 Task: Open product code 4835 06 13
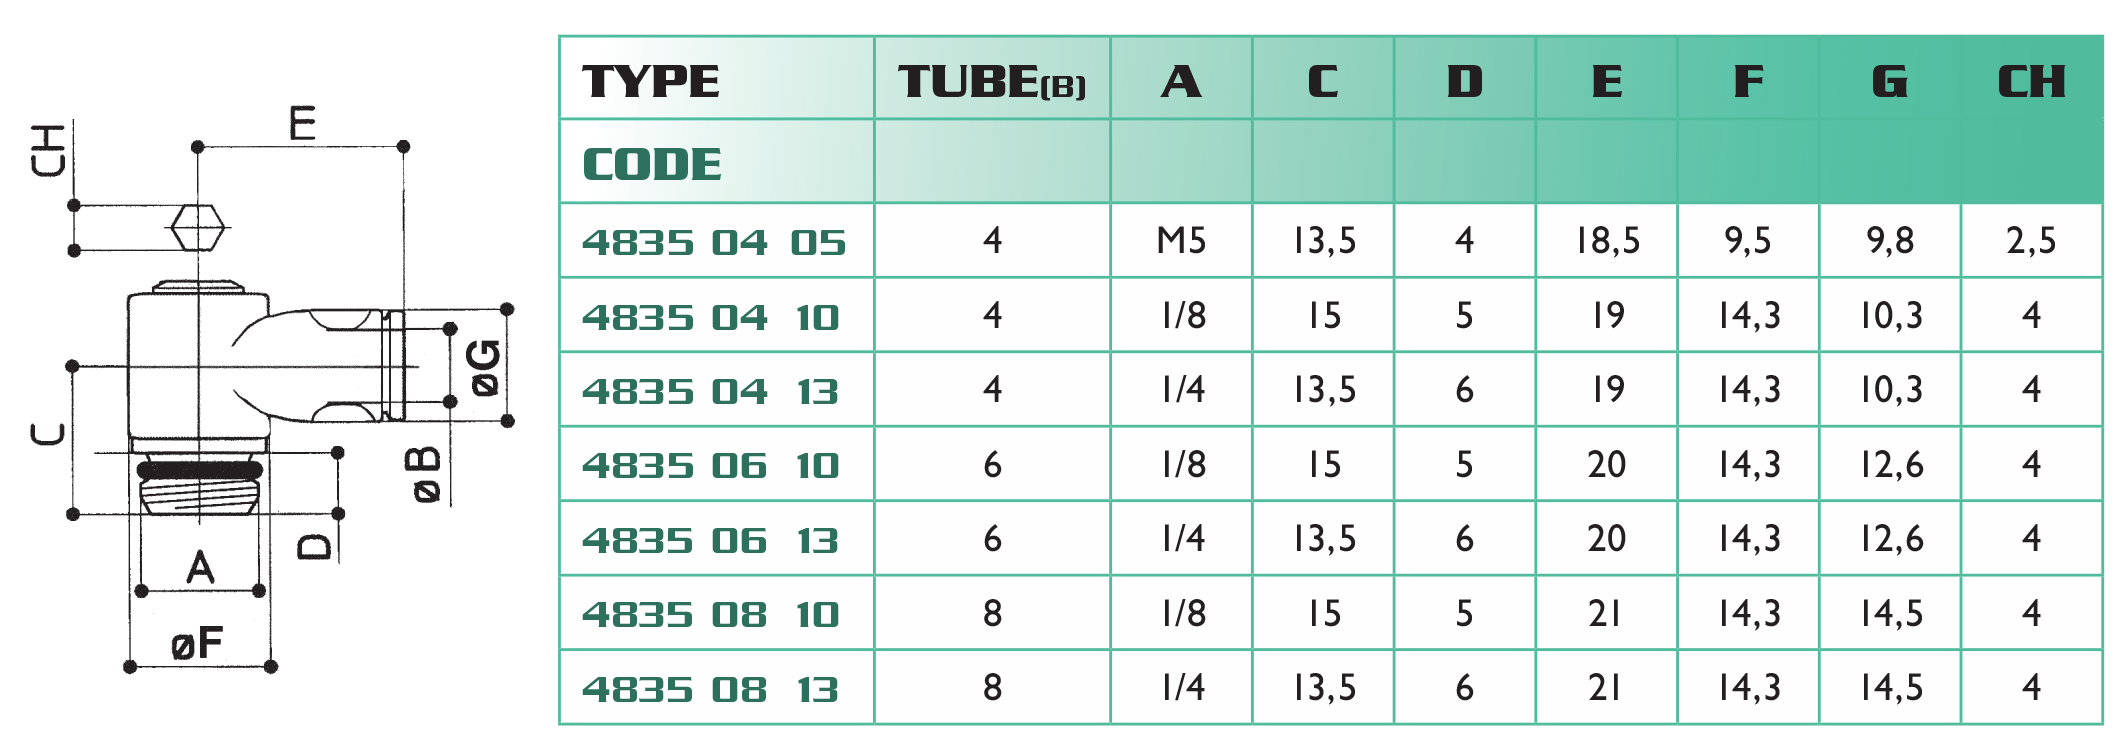(x=711, y=540)
